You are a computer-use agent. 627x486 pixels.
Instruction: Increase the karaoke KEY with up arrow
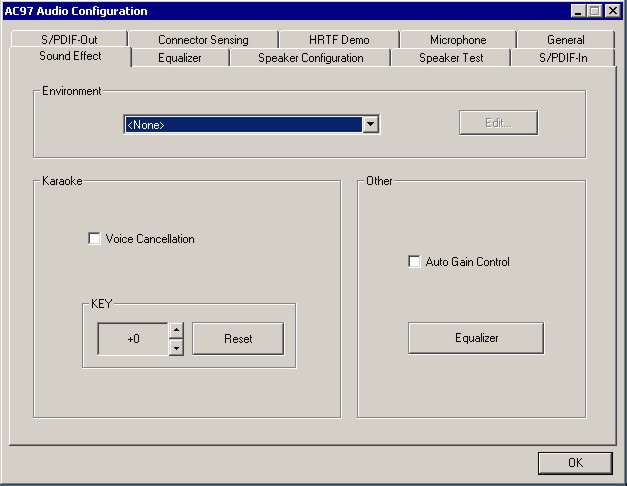point(176,330)
